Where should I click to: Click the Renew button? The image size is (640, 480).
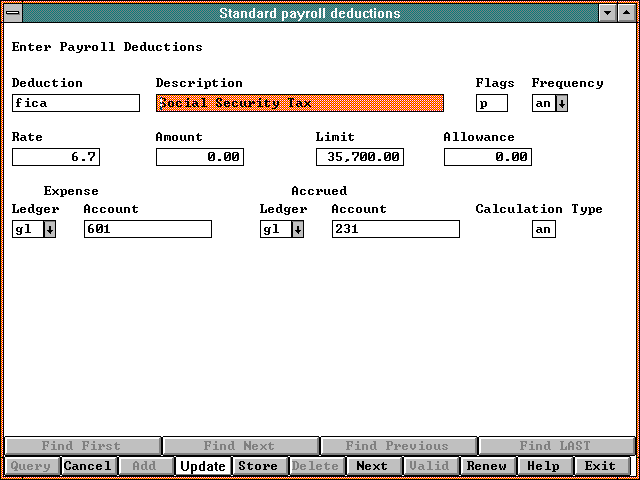point(487,466)
